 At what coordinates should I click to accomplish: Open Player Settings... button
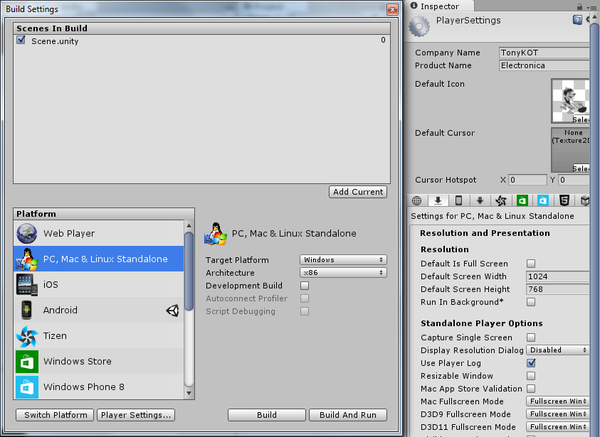pos(136,415)
